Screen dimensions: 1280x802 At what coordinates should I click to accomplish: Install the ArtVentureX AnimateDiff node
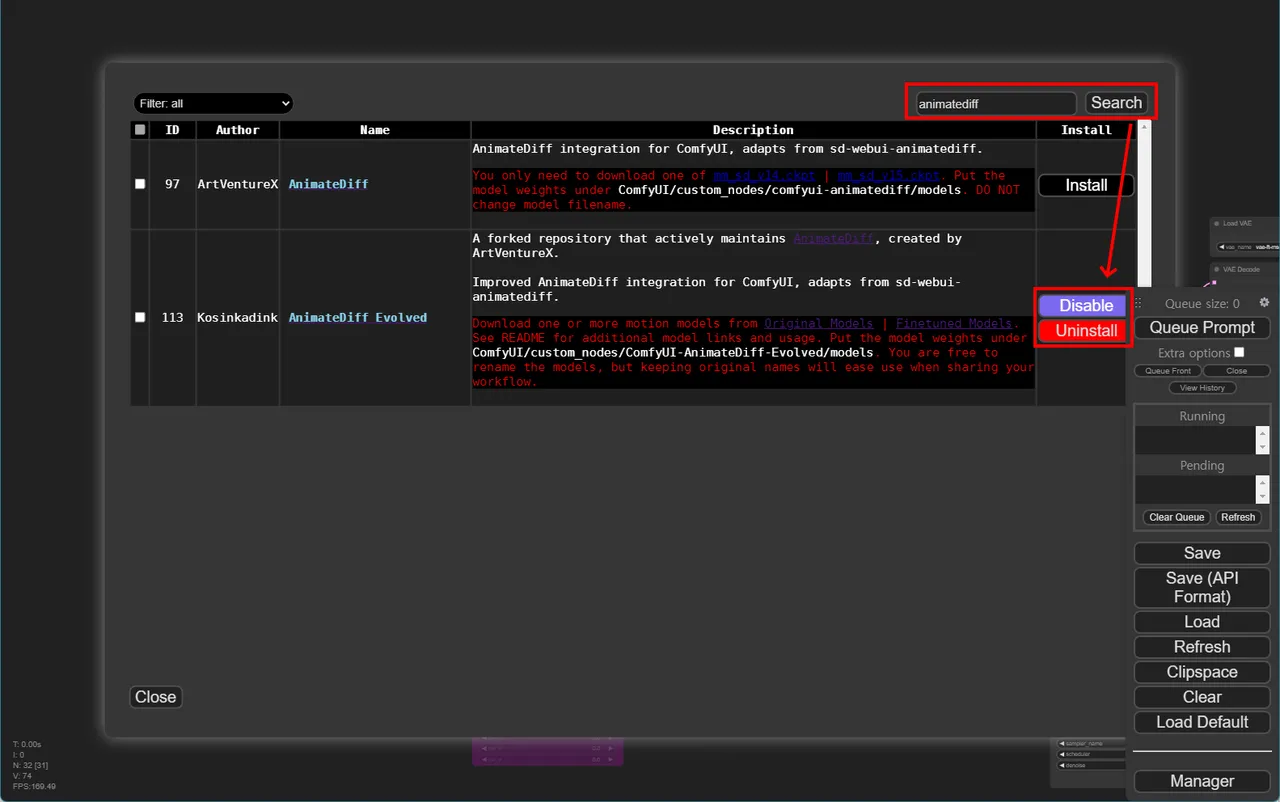click(1086, 185)
